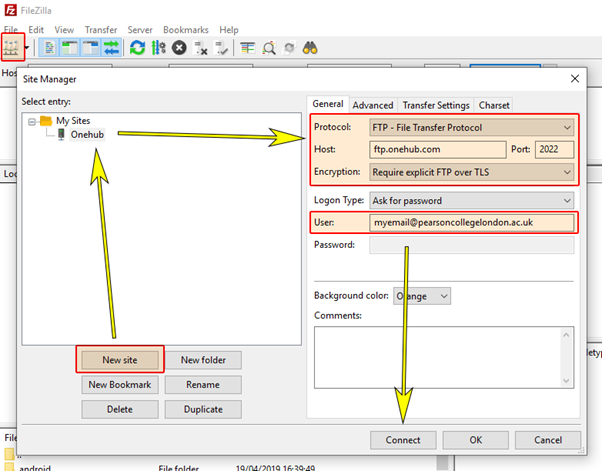The image size is (602, 471).
Task: Open the Transfer menu
Action: click(101, 30)
